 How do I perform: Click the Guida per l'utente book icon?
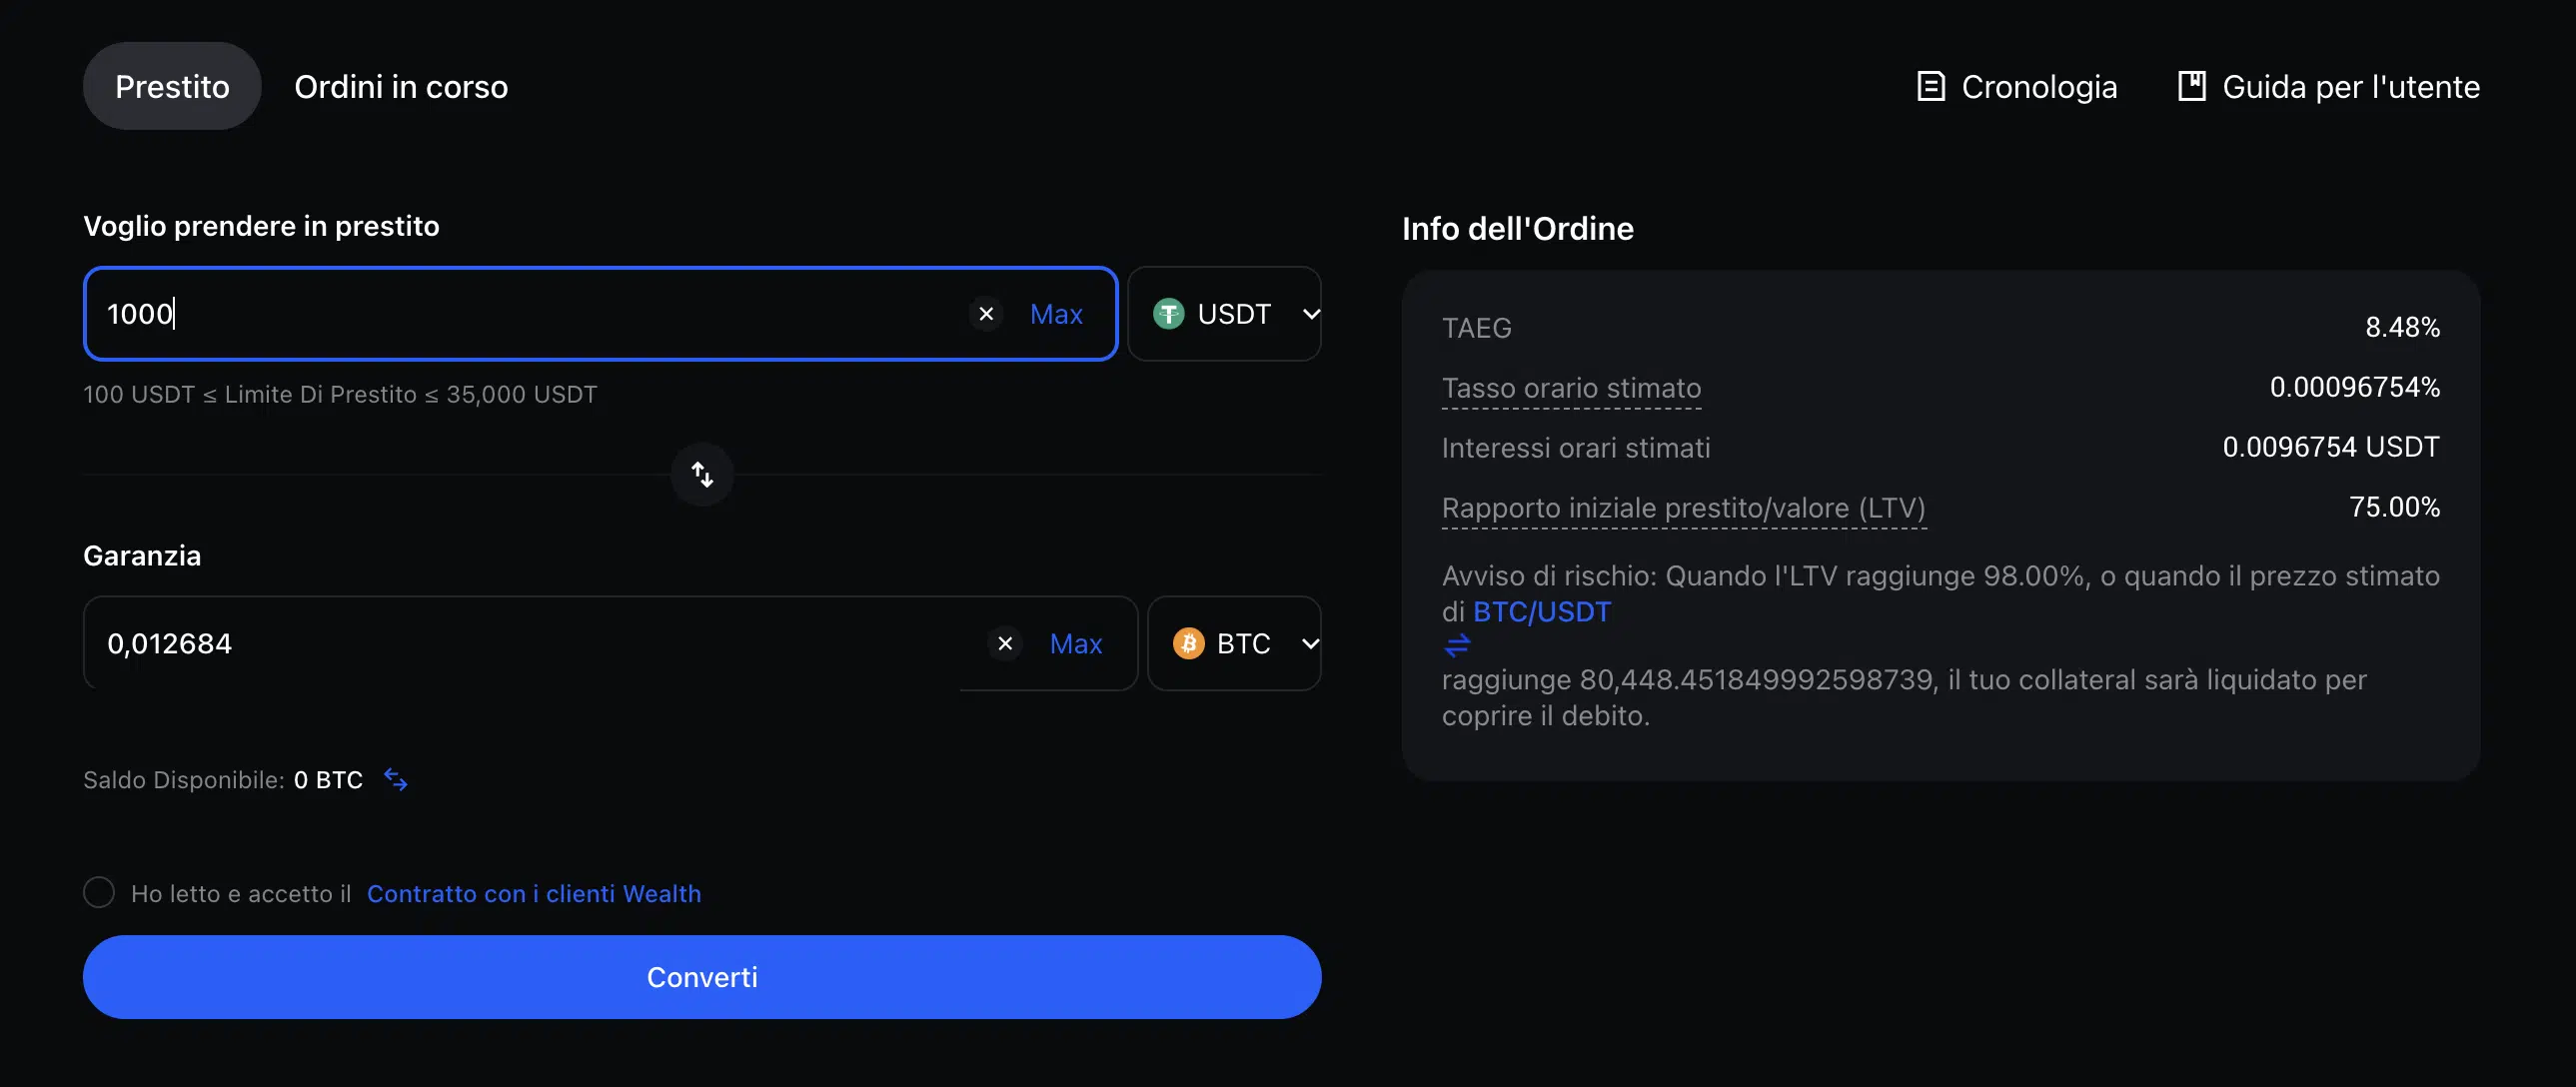click(x=2191, y=87)
